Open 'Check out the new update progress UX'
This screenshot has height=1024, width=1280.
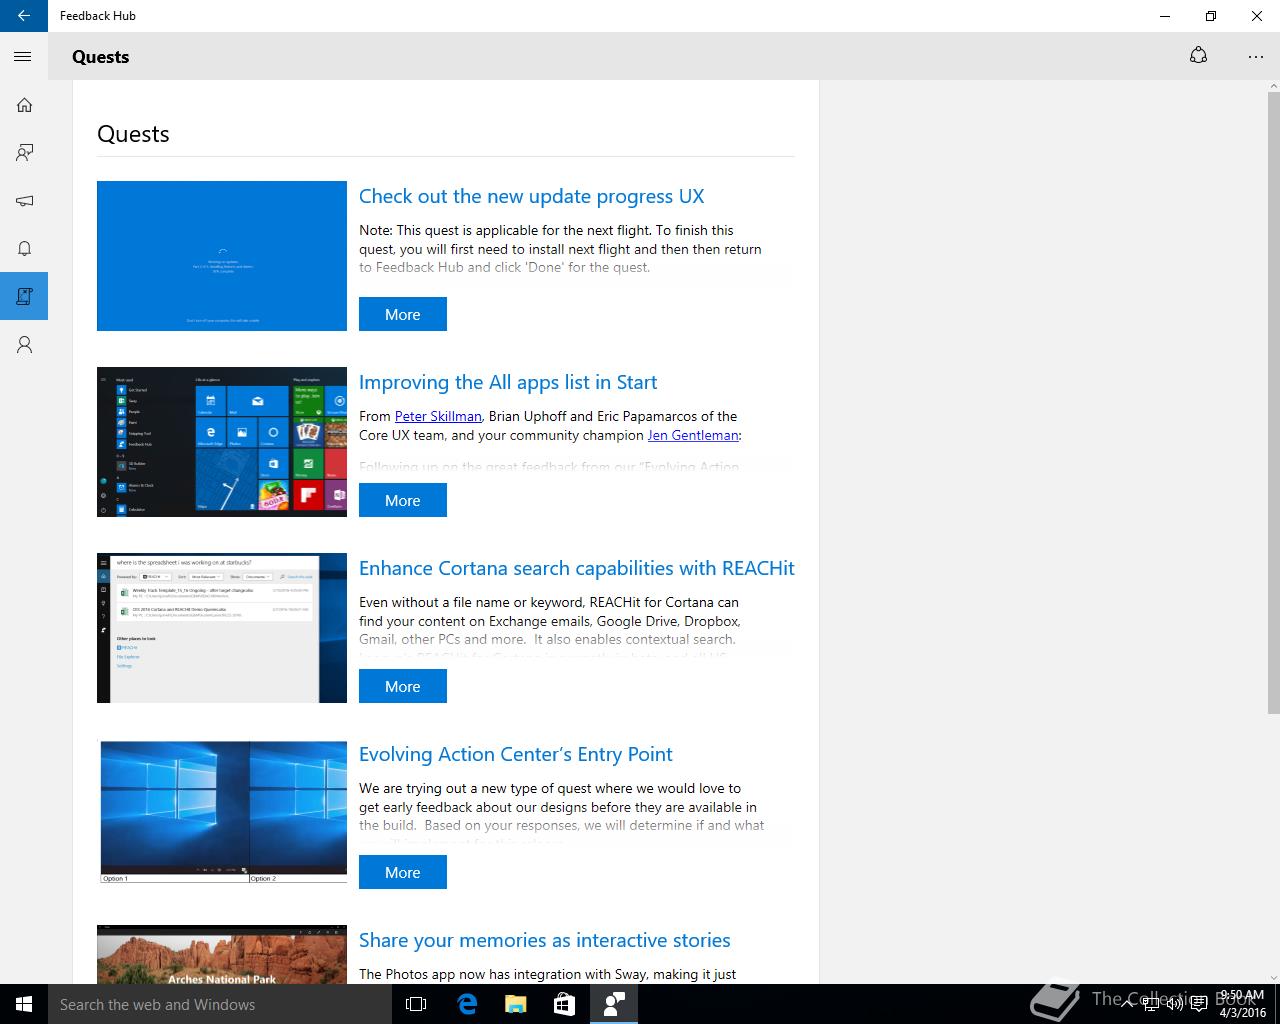point(532,196)
